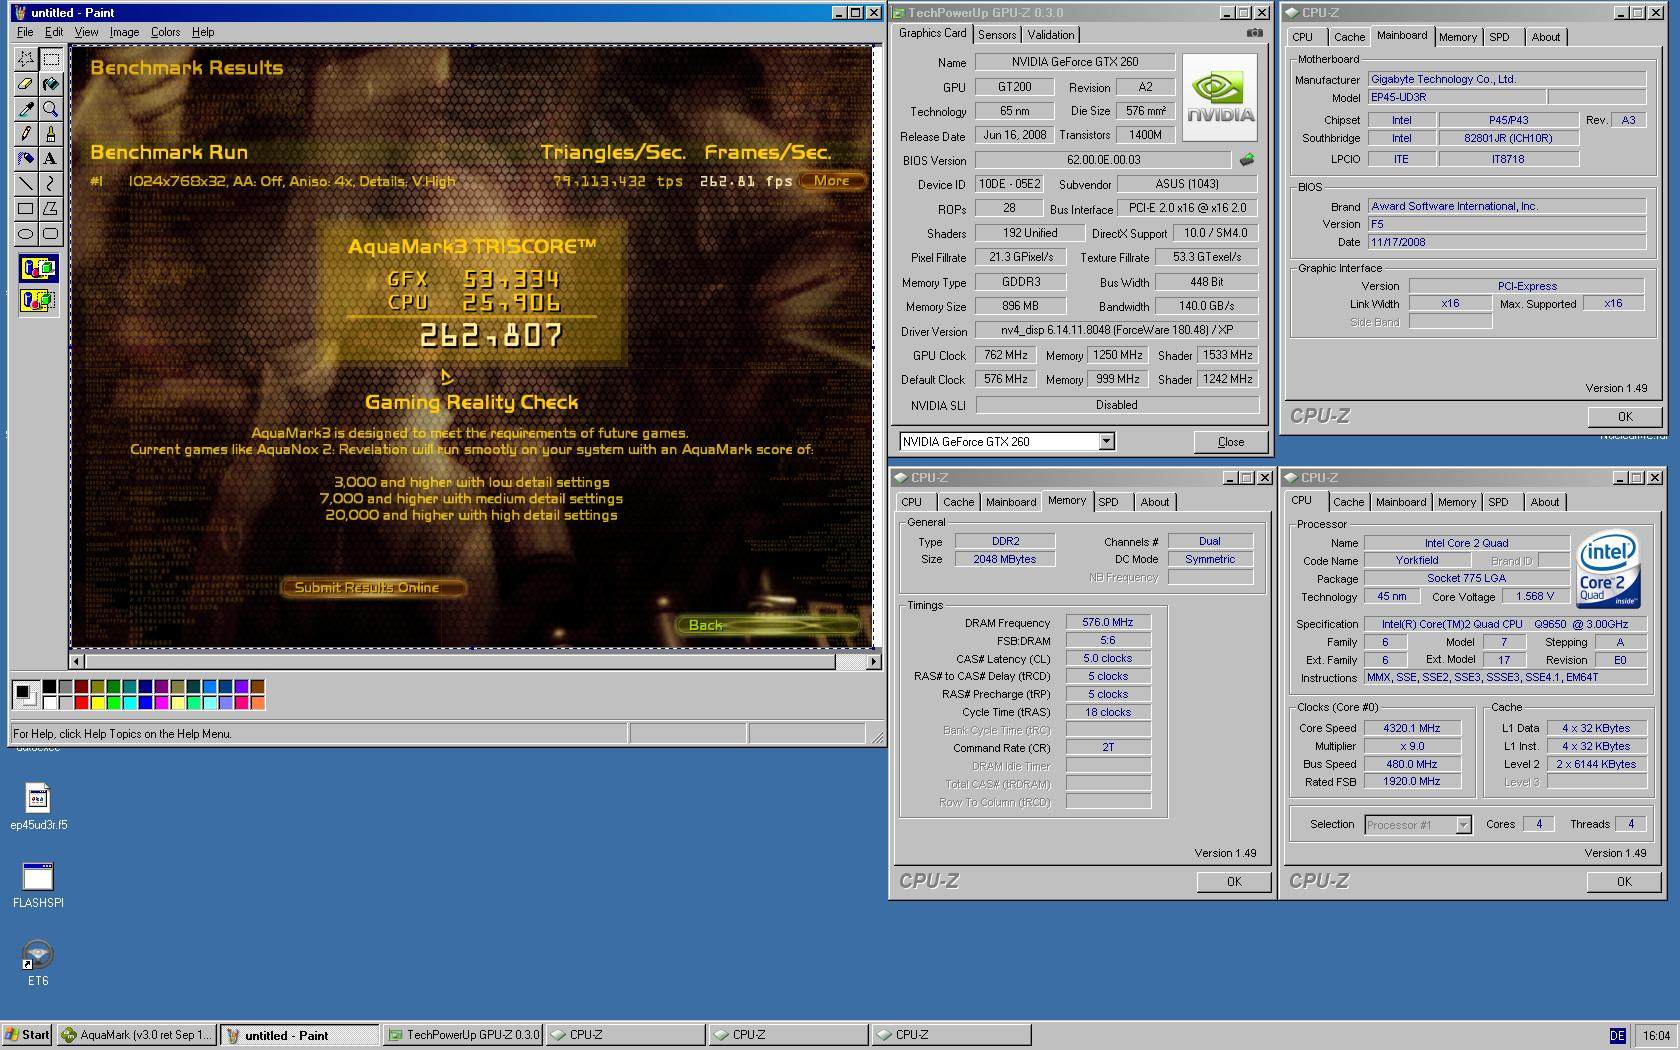Screen dimensions: 1680x1050
Task: Open Cache tab in Memory CPU-Z window
Action: (958, 502)
